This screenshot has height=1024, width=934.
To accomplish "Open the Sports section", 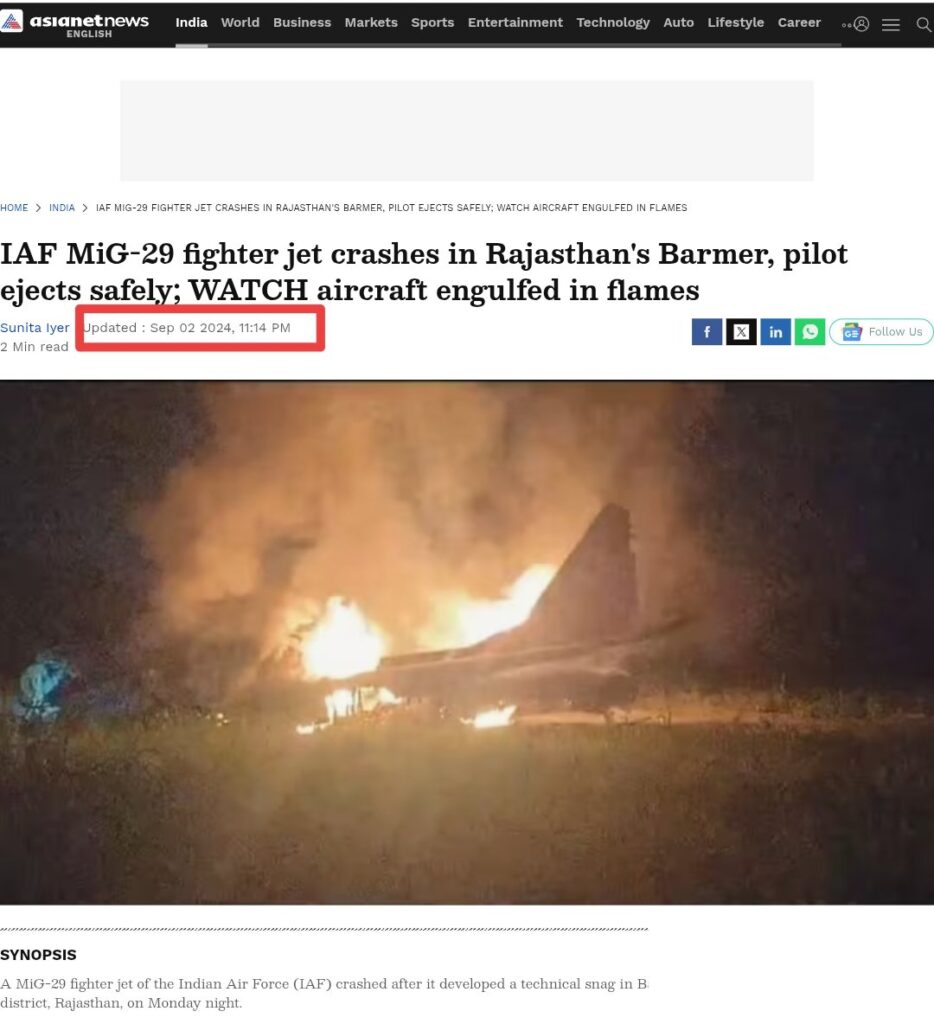I will point(432,23).
